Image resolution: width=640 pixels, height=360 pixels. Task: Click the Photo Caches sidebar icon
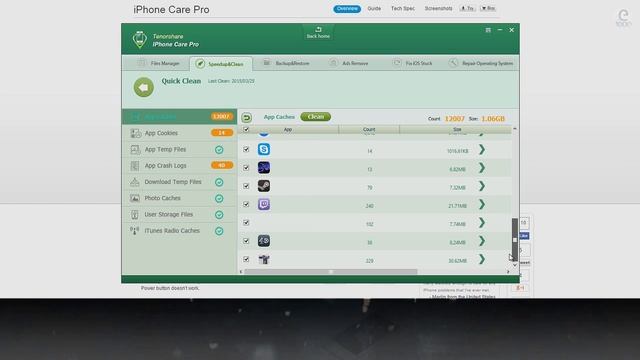[x=135, y=198]
